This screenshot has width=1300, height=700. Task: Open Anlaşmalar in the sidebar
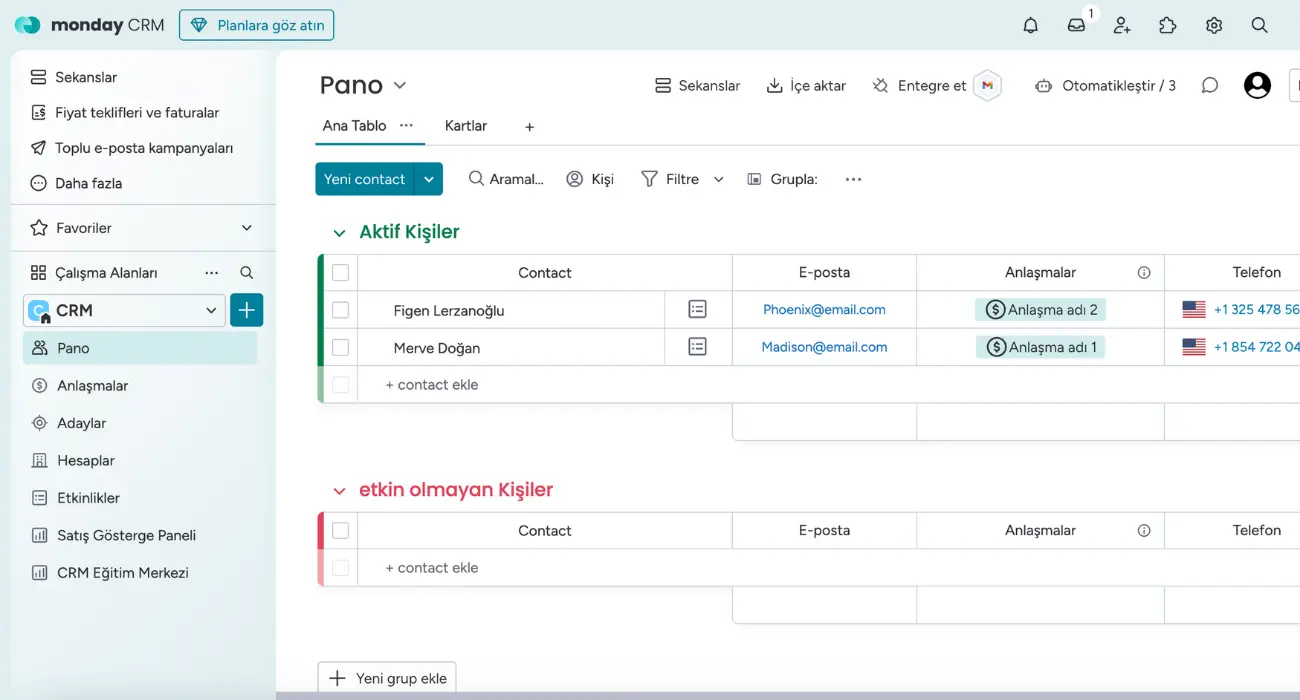point(92,386)
